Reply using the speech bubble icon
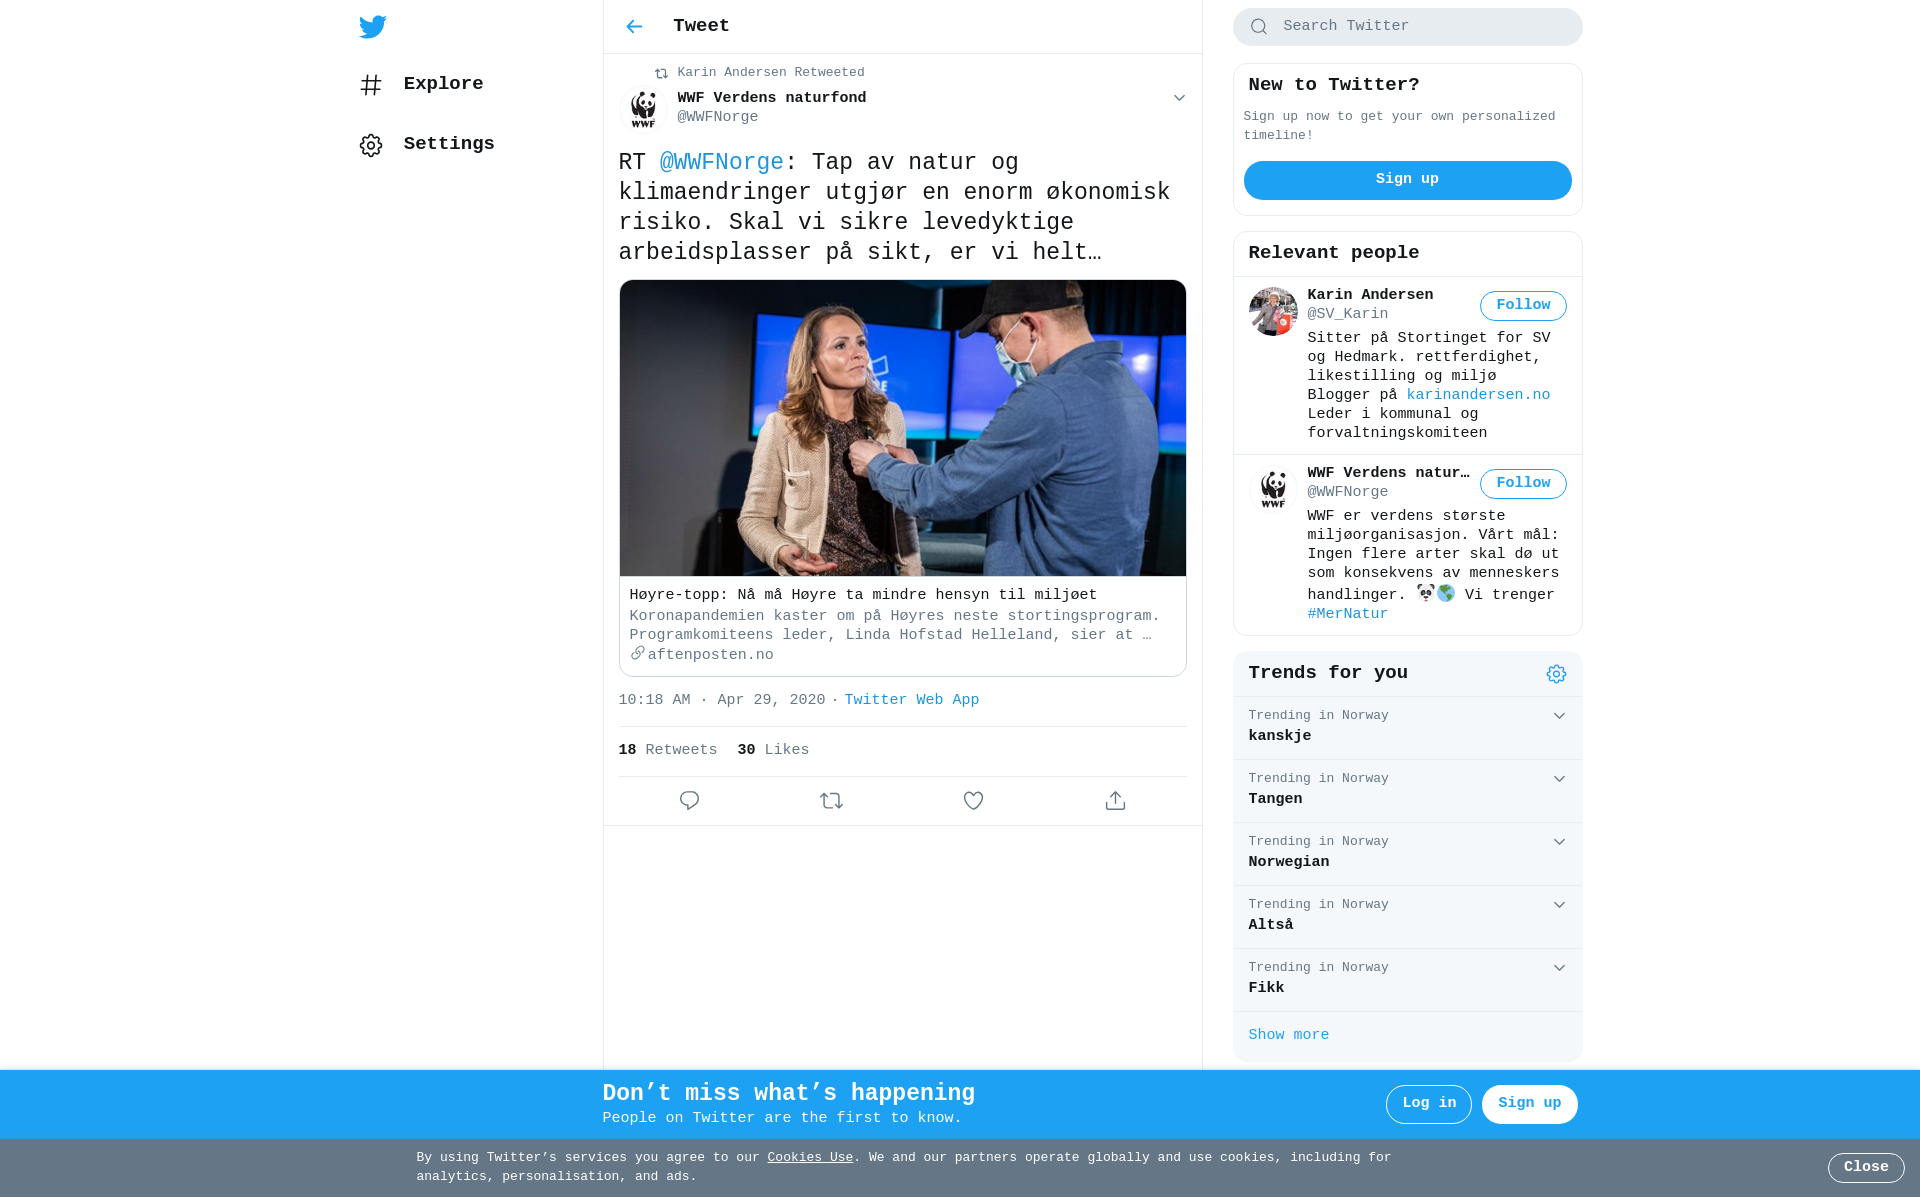The height and width of the screenshot is (1197, 1920). tap(689, 801)
